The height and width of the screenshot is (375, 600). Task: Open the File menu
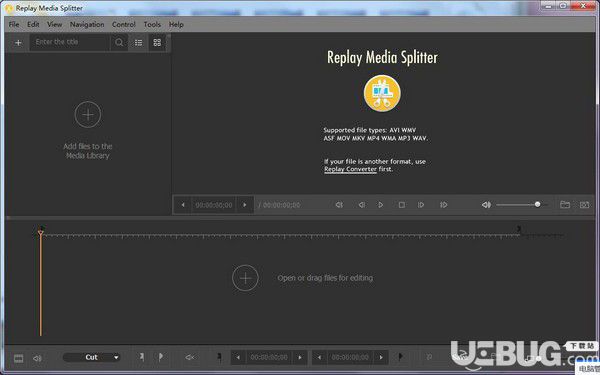(x=14, y=24)
